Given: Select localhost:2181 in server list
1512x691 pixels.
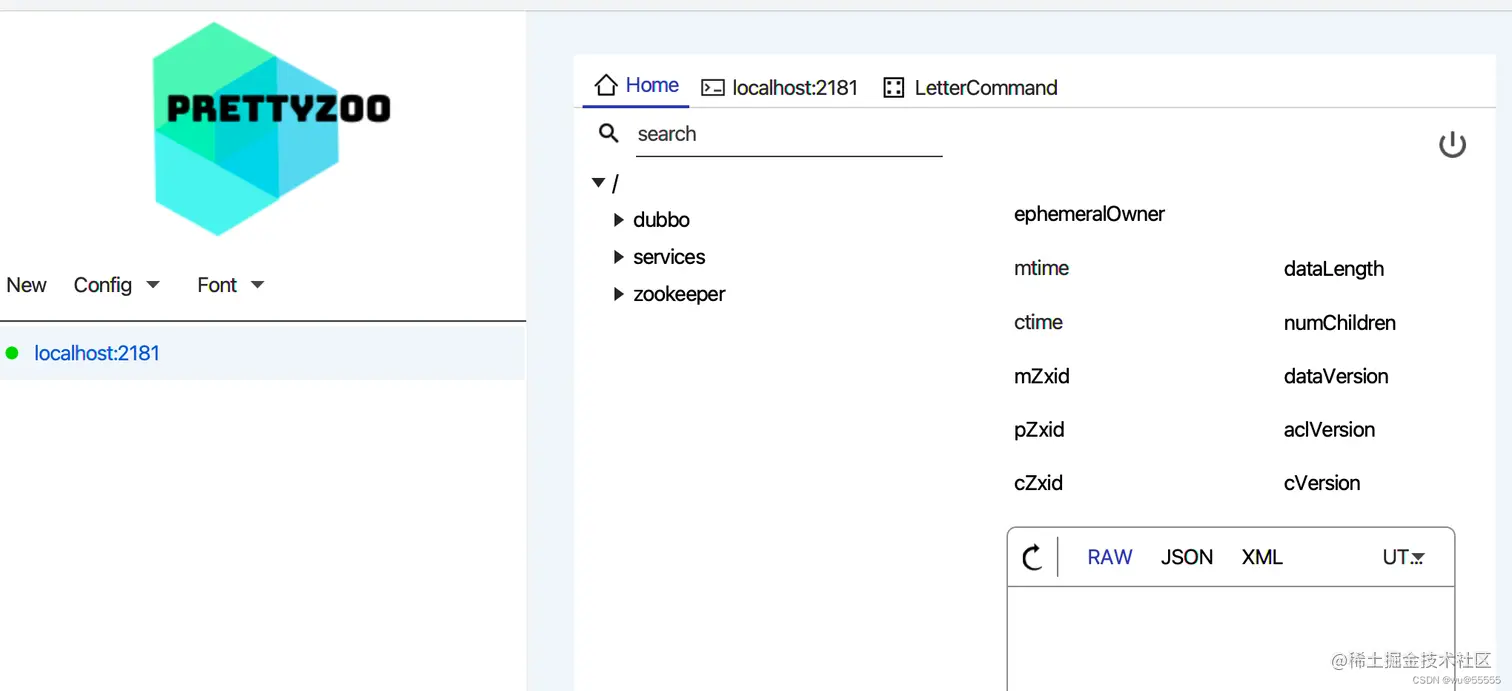Looking at the screenshot, I should [262, 353].
